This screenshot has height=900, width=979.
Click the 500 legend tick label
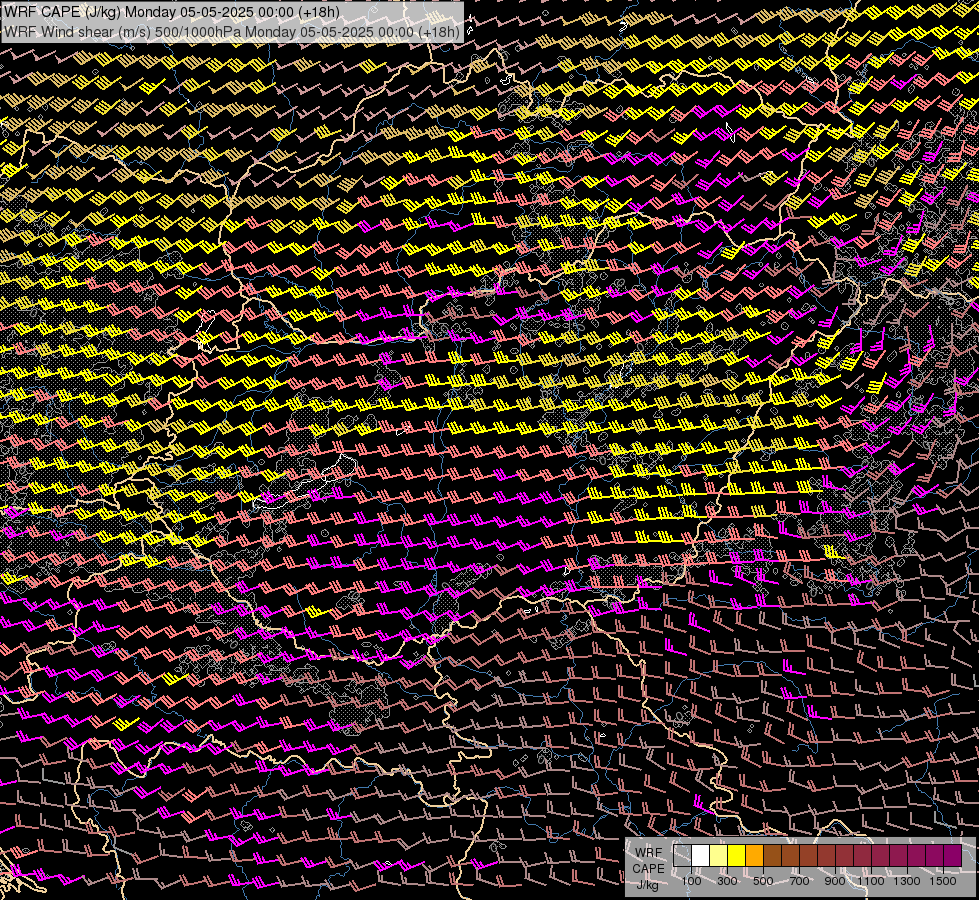point(763,881)
